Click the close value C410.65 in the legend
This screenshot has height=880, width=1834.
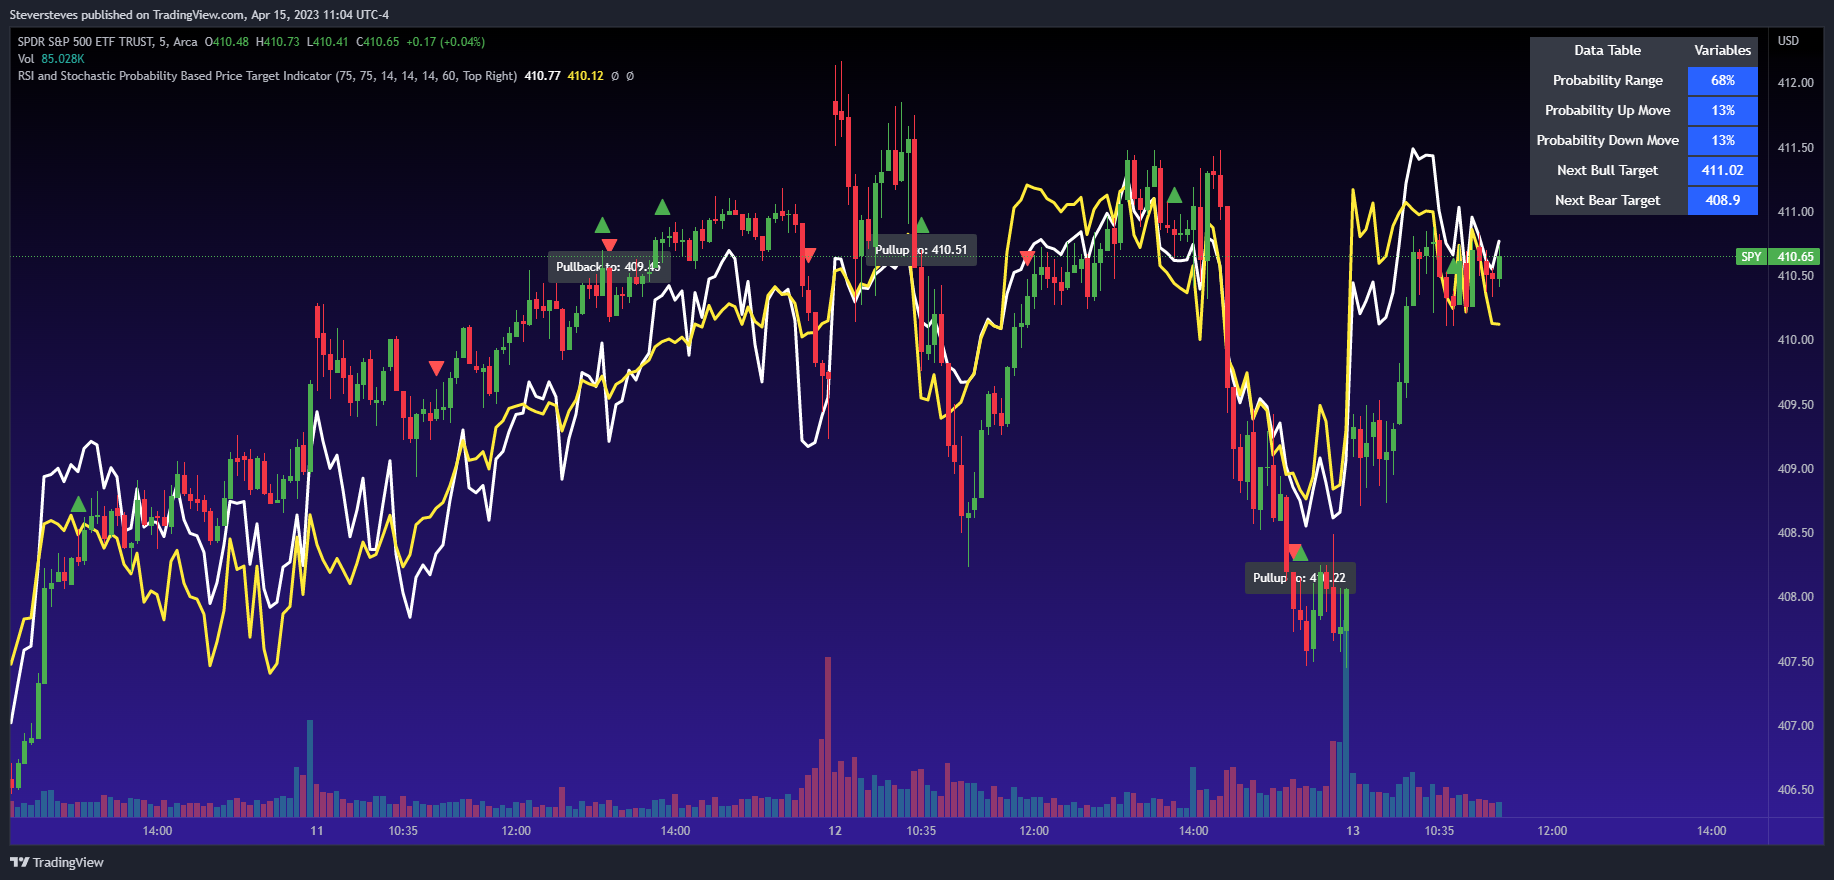[378, 42]
